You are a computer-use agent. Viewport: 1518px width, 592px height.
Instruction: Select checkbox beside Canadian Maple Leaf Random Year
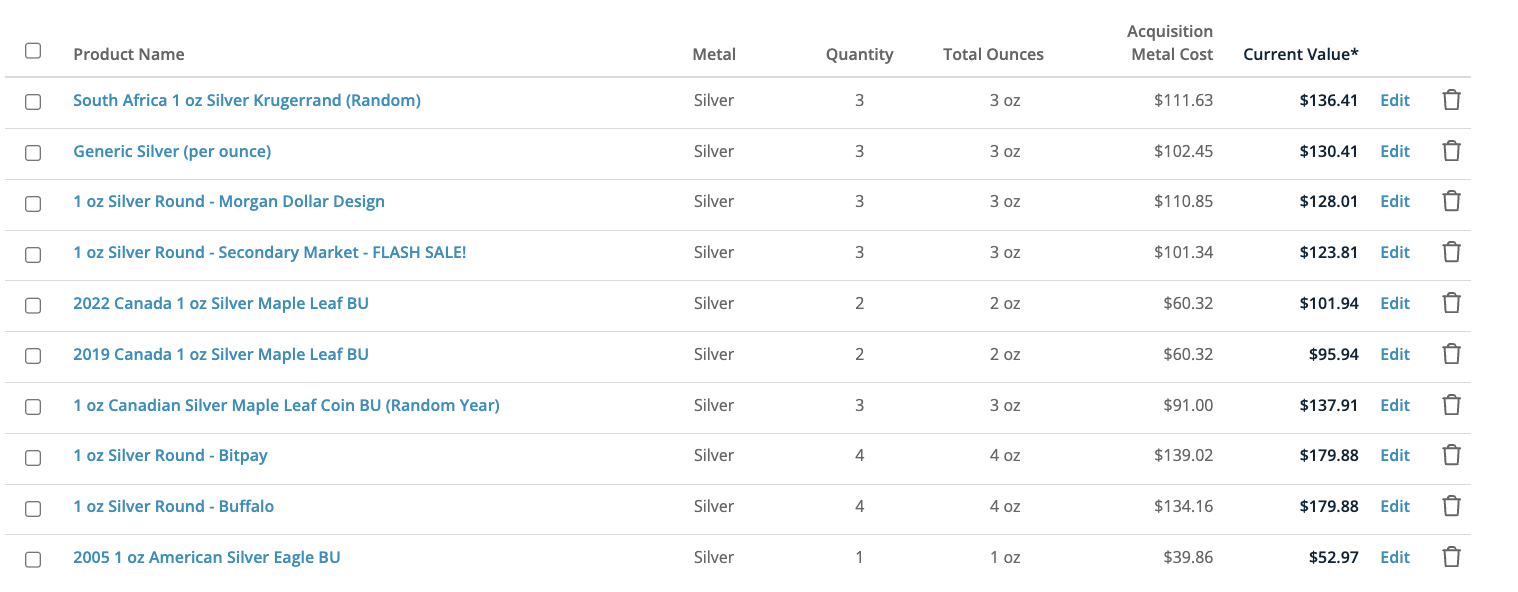[33, 407]
